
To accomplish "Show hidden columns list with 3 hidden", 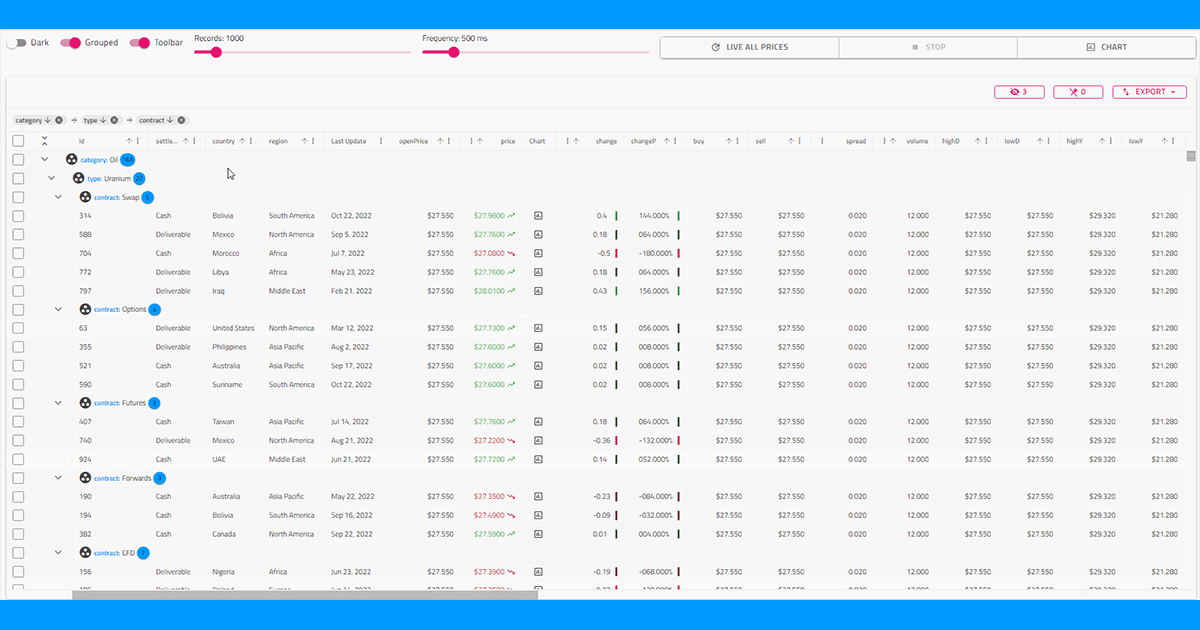I will click(x=1019, y=92).
